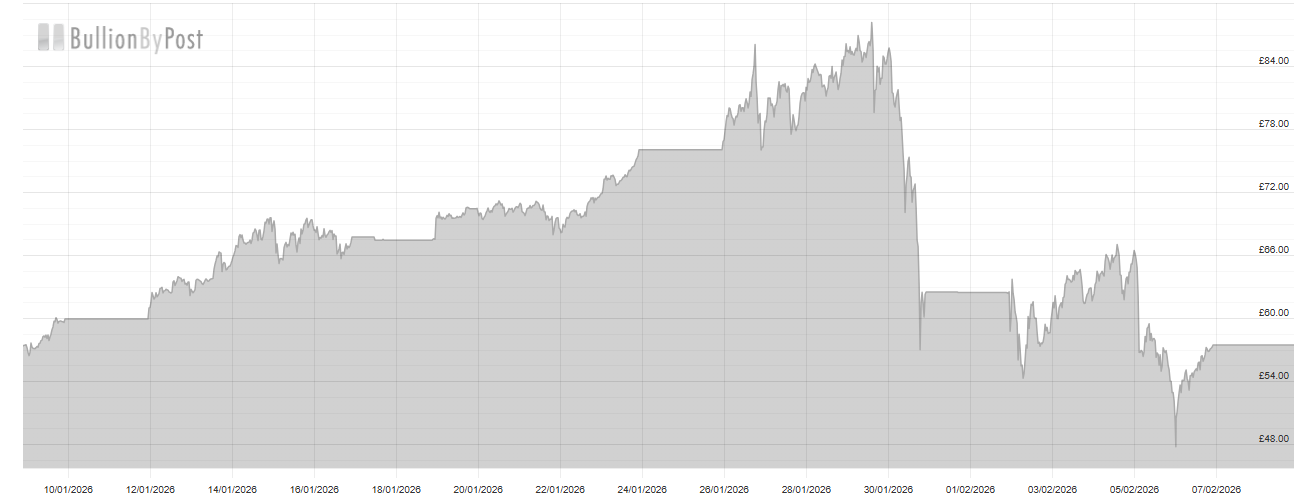
Task: Click the 07/02/2026 date label
Action: [x=1216, y=489]
